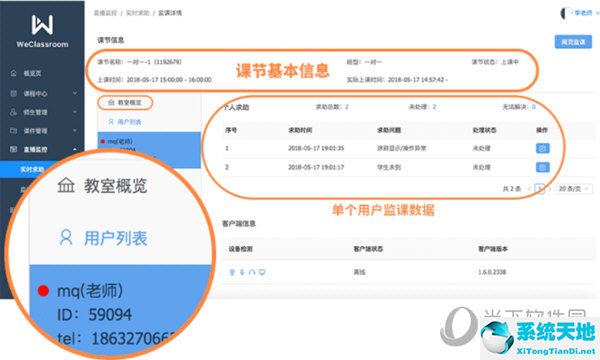Viewport: 600px width, 360px height.
Task: Go to the previous page arrow
Action: pyautogui.click(x=530, y=189)
